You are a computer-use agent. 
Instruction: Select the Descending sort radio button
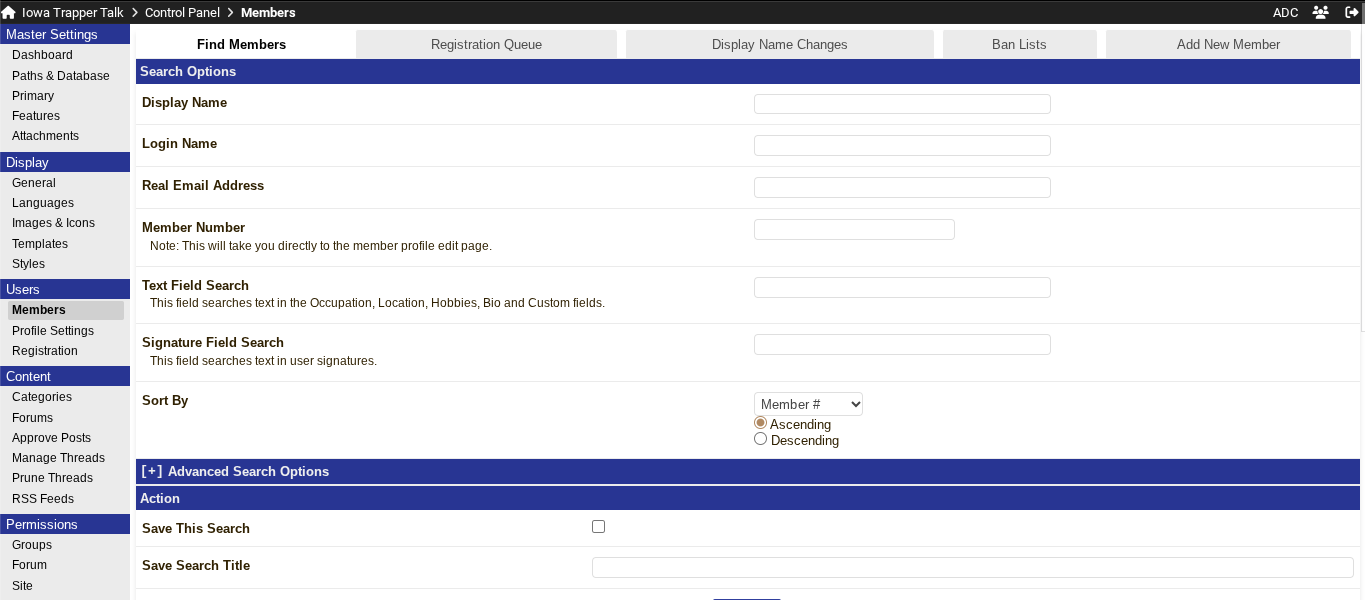pos(761,439)
